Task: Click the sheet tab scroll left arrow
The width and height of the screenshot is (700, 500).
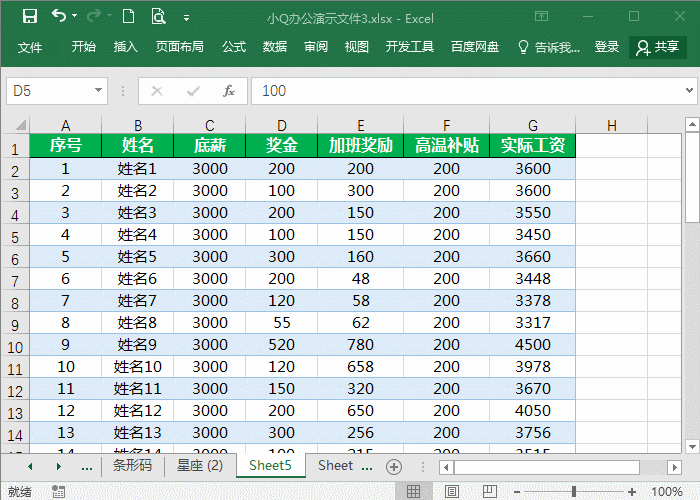Action: (30, 467)
